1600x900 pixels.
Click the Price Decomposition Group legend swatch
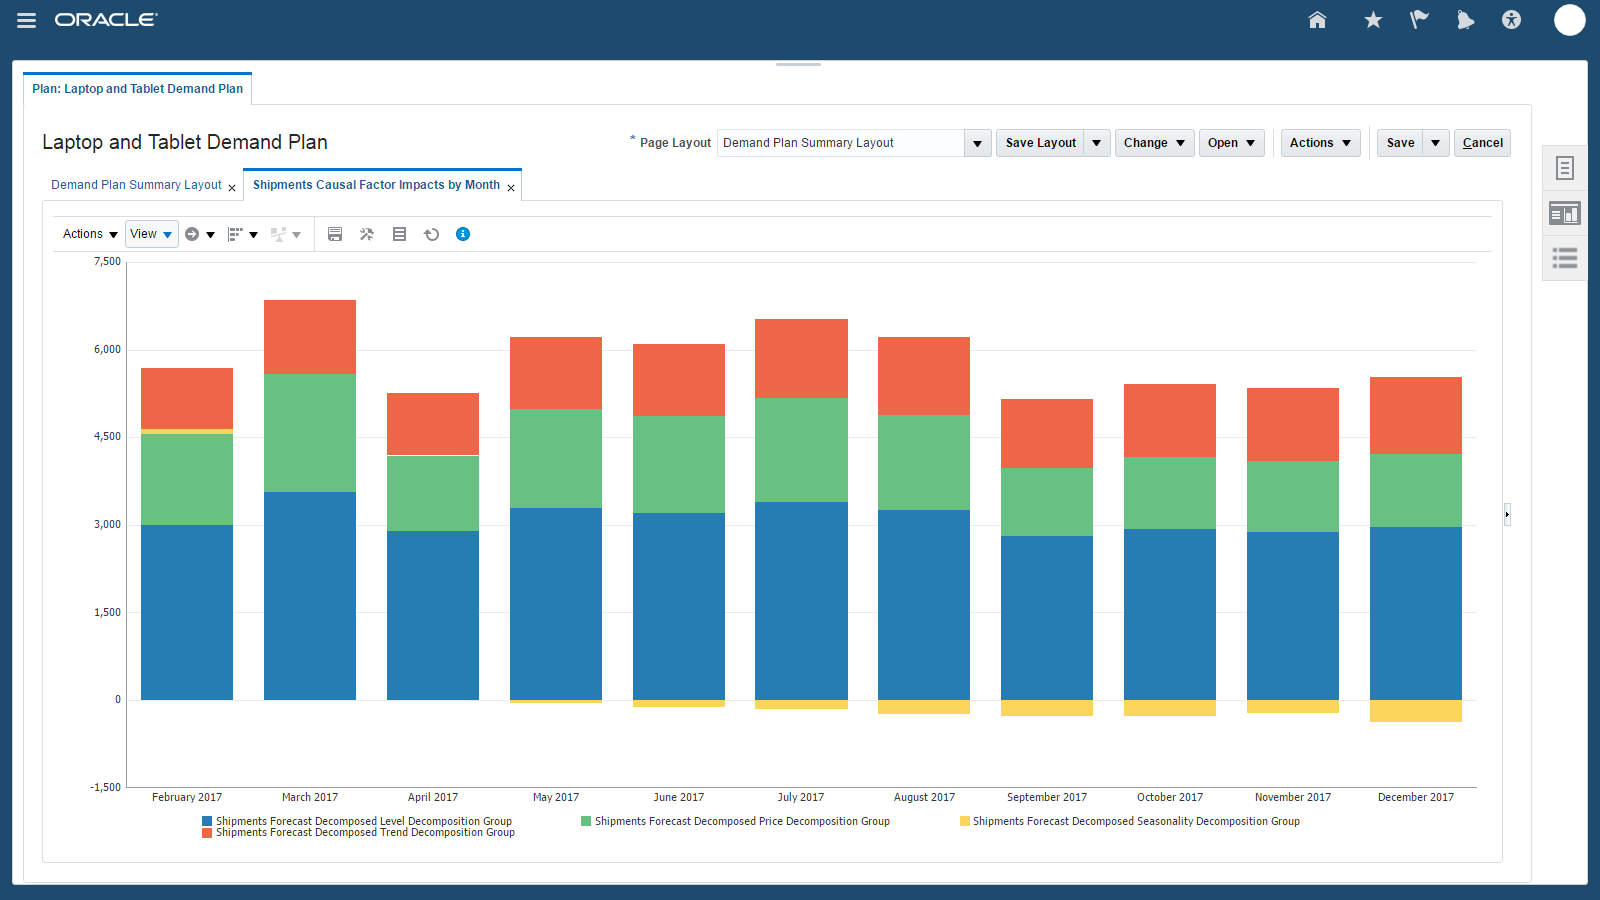pos(586,821)
